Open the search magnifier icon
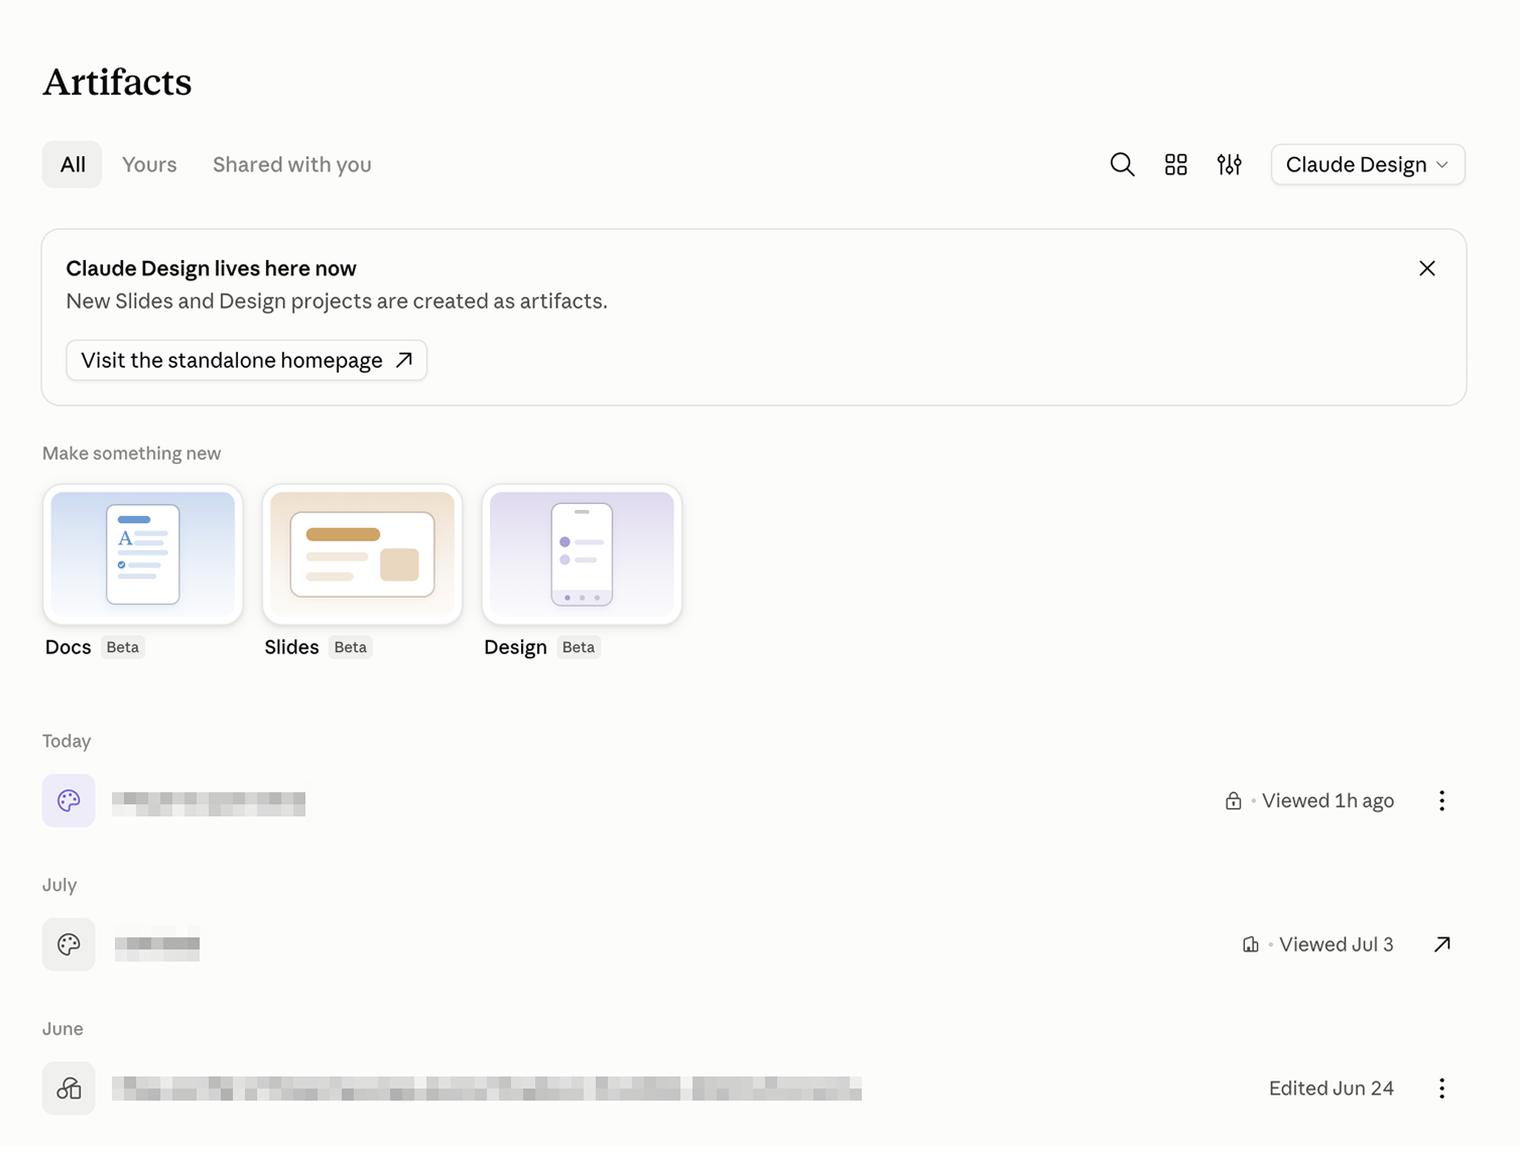This screenshot has width=1520, height=1174. point(1122,165)
